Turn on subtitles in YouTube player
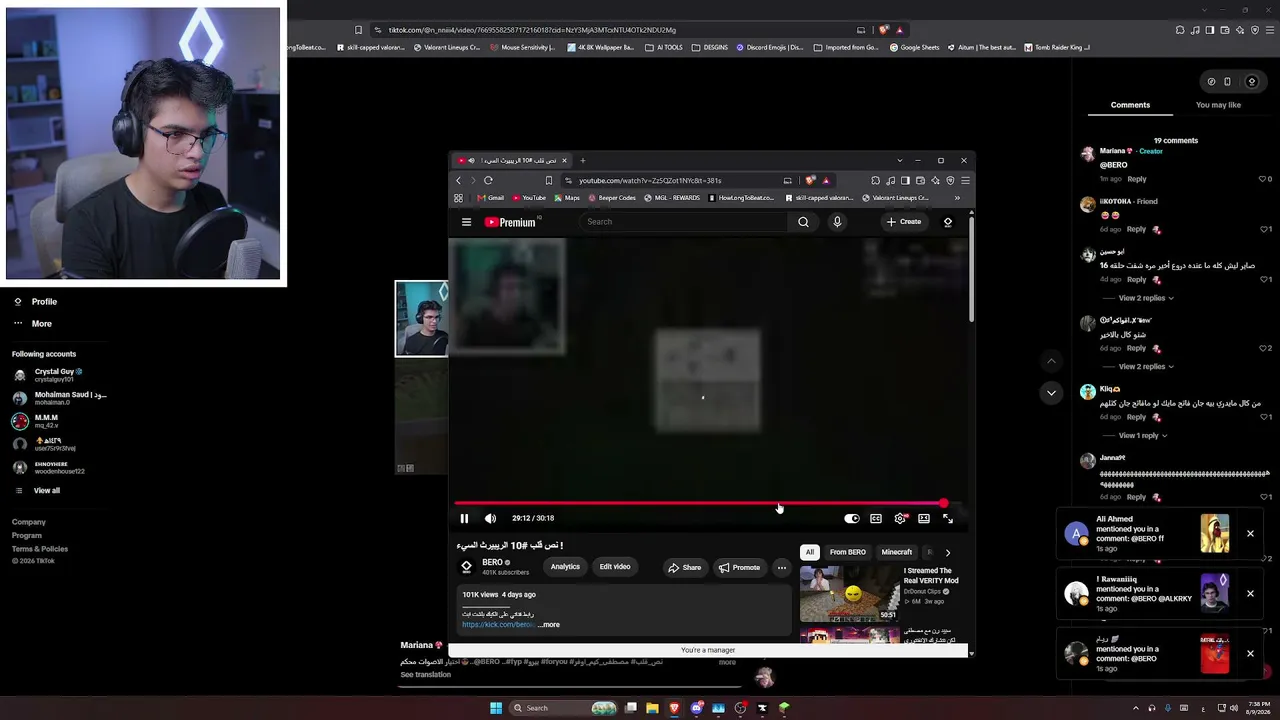This screenshot has height=720, width=1280. pos(876,518)
